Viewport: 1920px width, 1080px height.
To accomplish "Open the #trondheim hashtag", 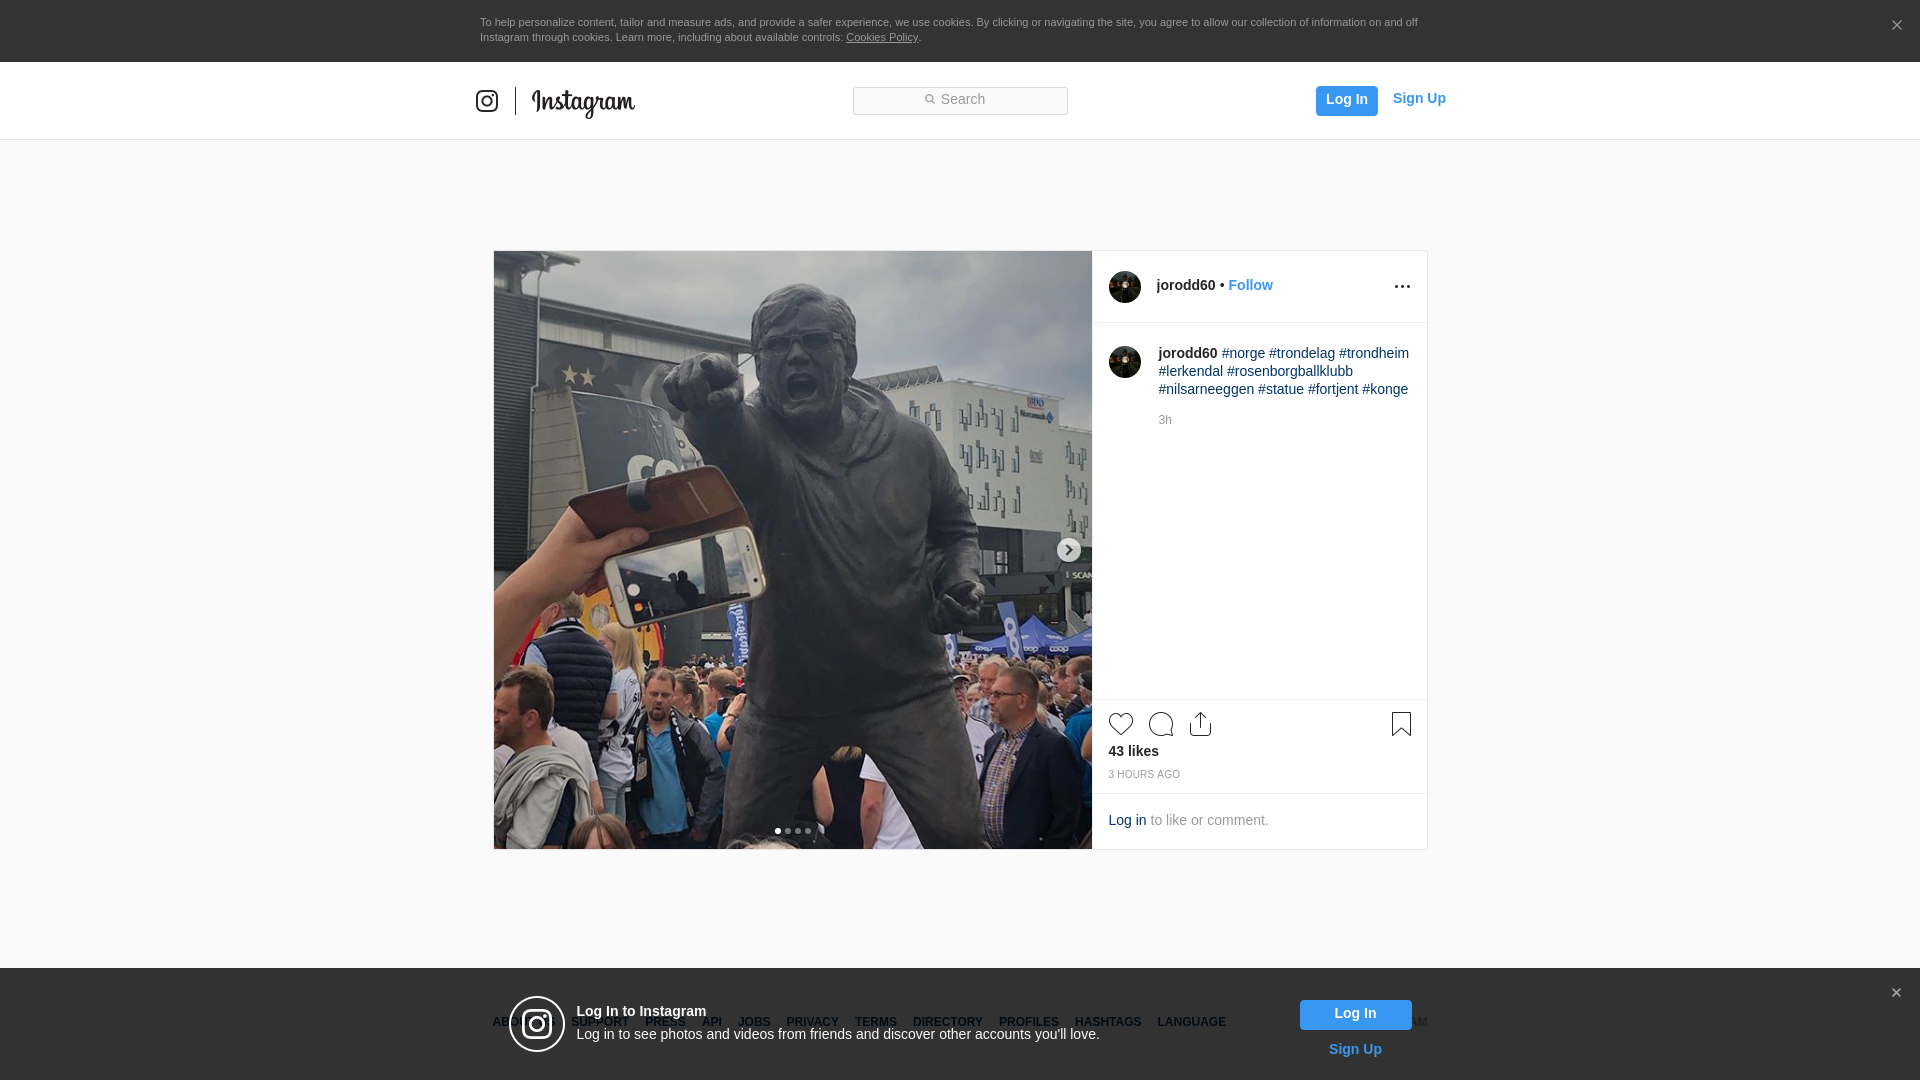I will (x=1374, y=353).
